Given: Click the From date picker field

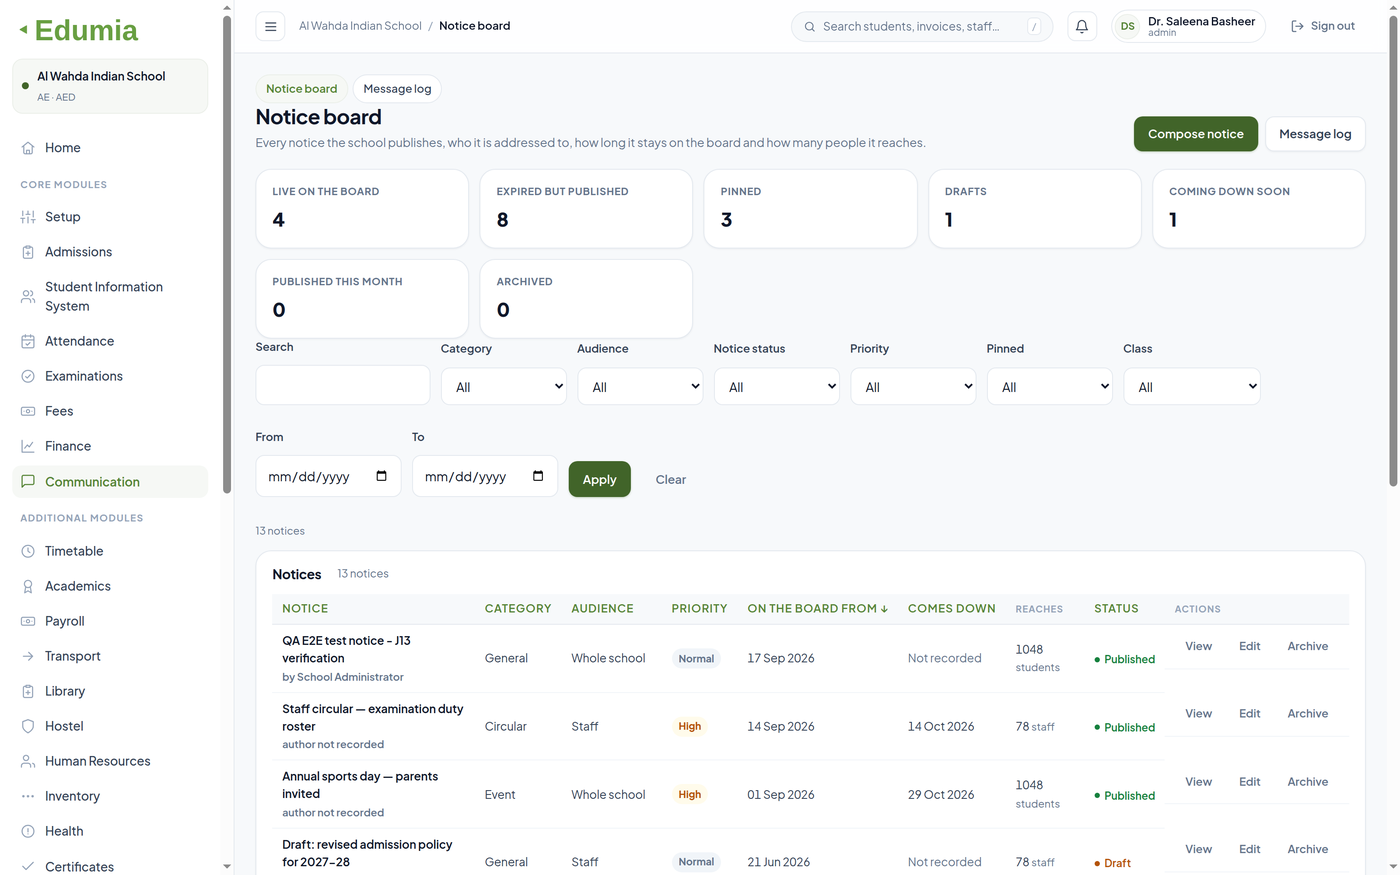Looking at the screenshot, I should click(x=328, y=476).
